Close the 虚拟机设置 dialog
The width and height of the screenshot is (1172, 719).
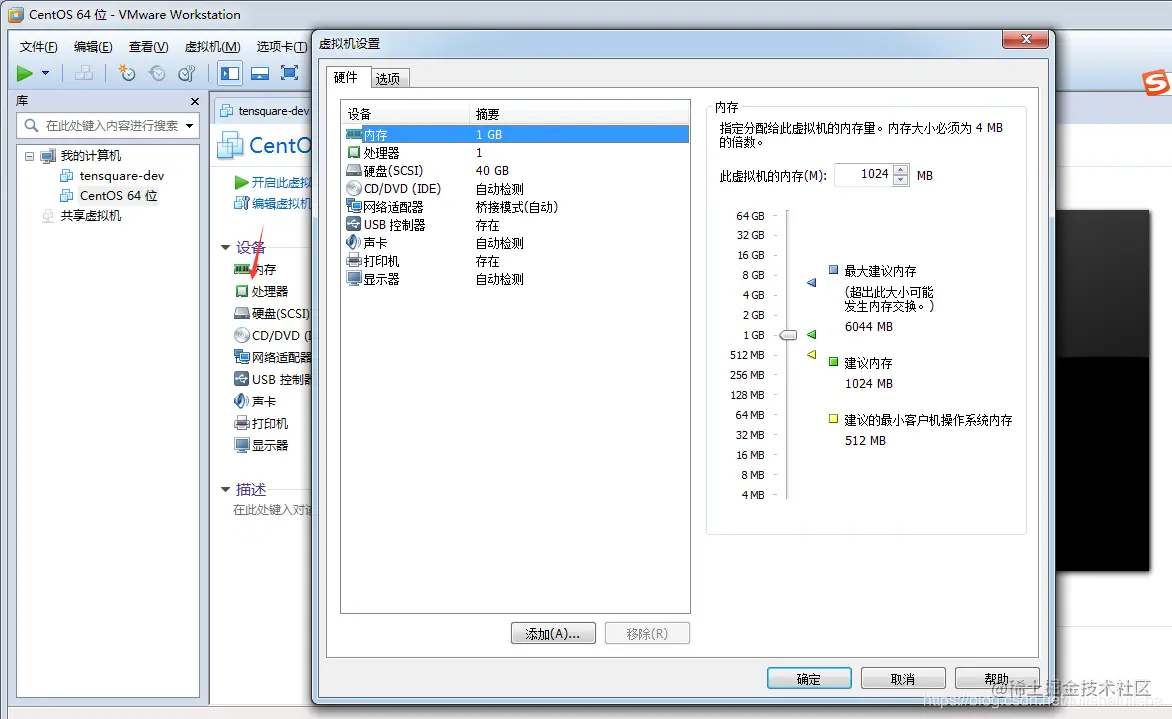pyautogui.click(x=1026, y=40)
